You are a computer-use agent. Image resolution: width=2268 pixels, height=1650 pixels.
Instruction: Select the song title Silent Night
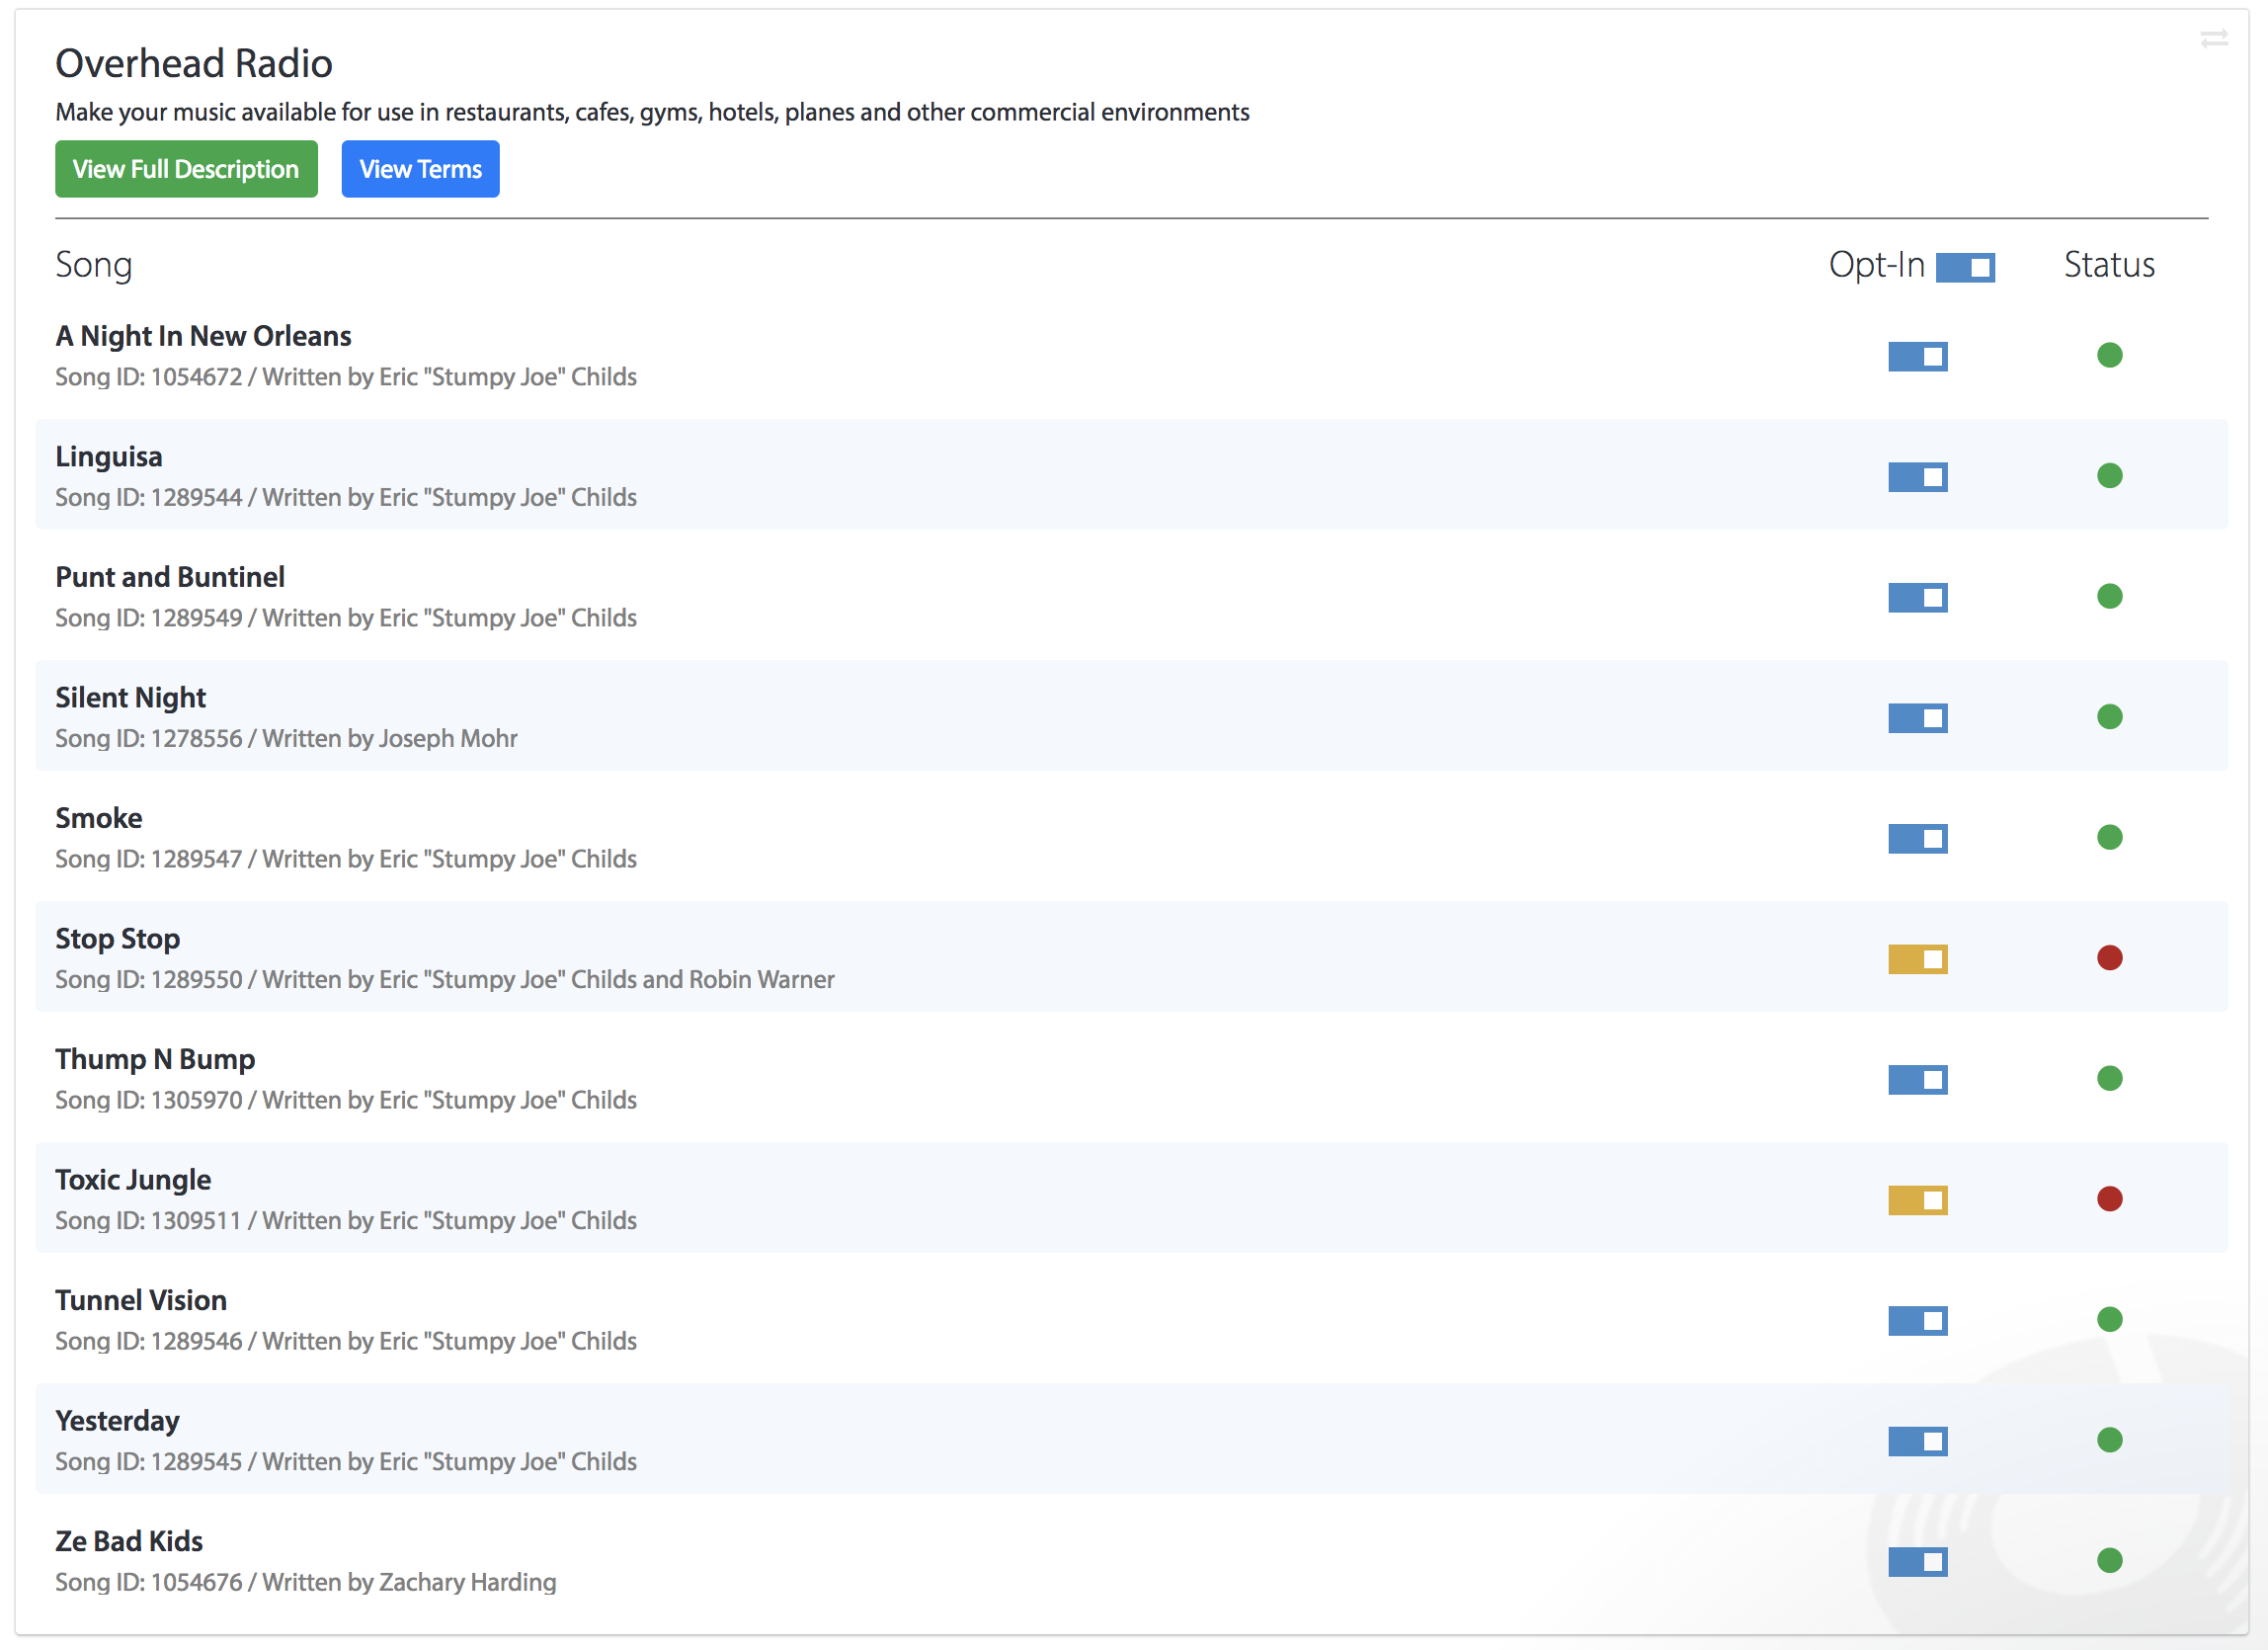pos(130,698)
